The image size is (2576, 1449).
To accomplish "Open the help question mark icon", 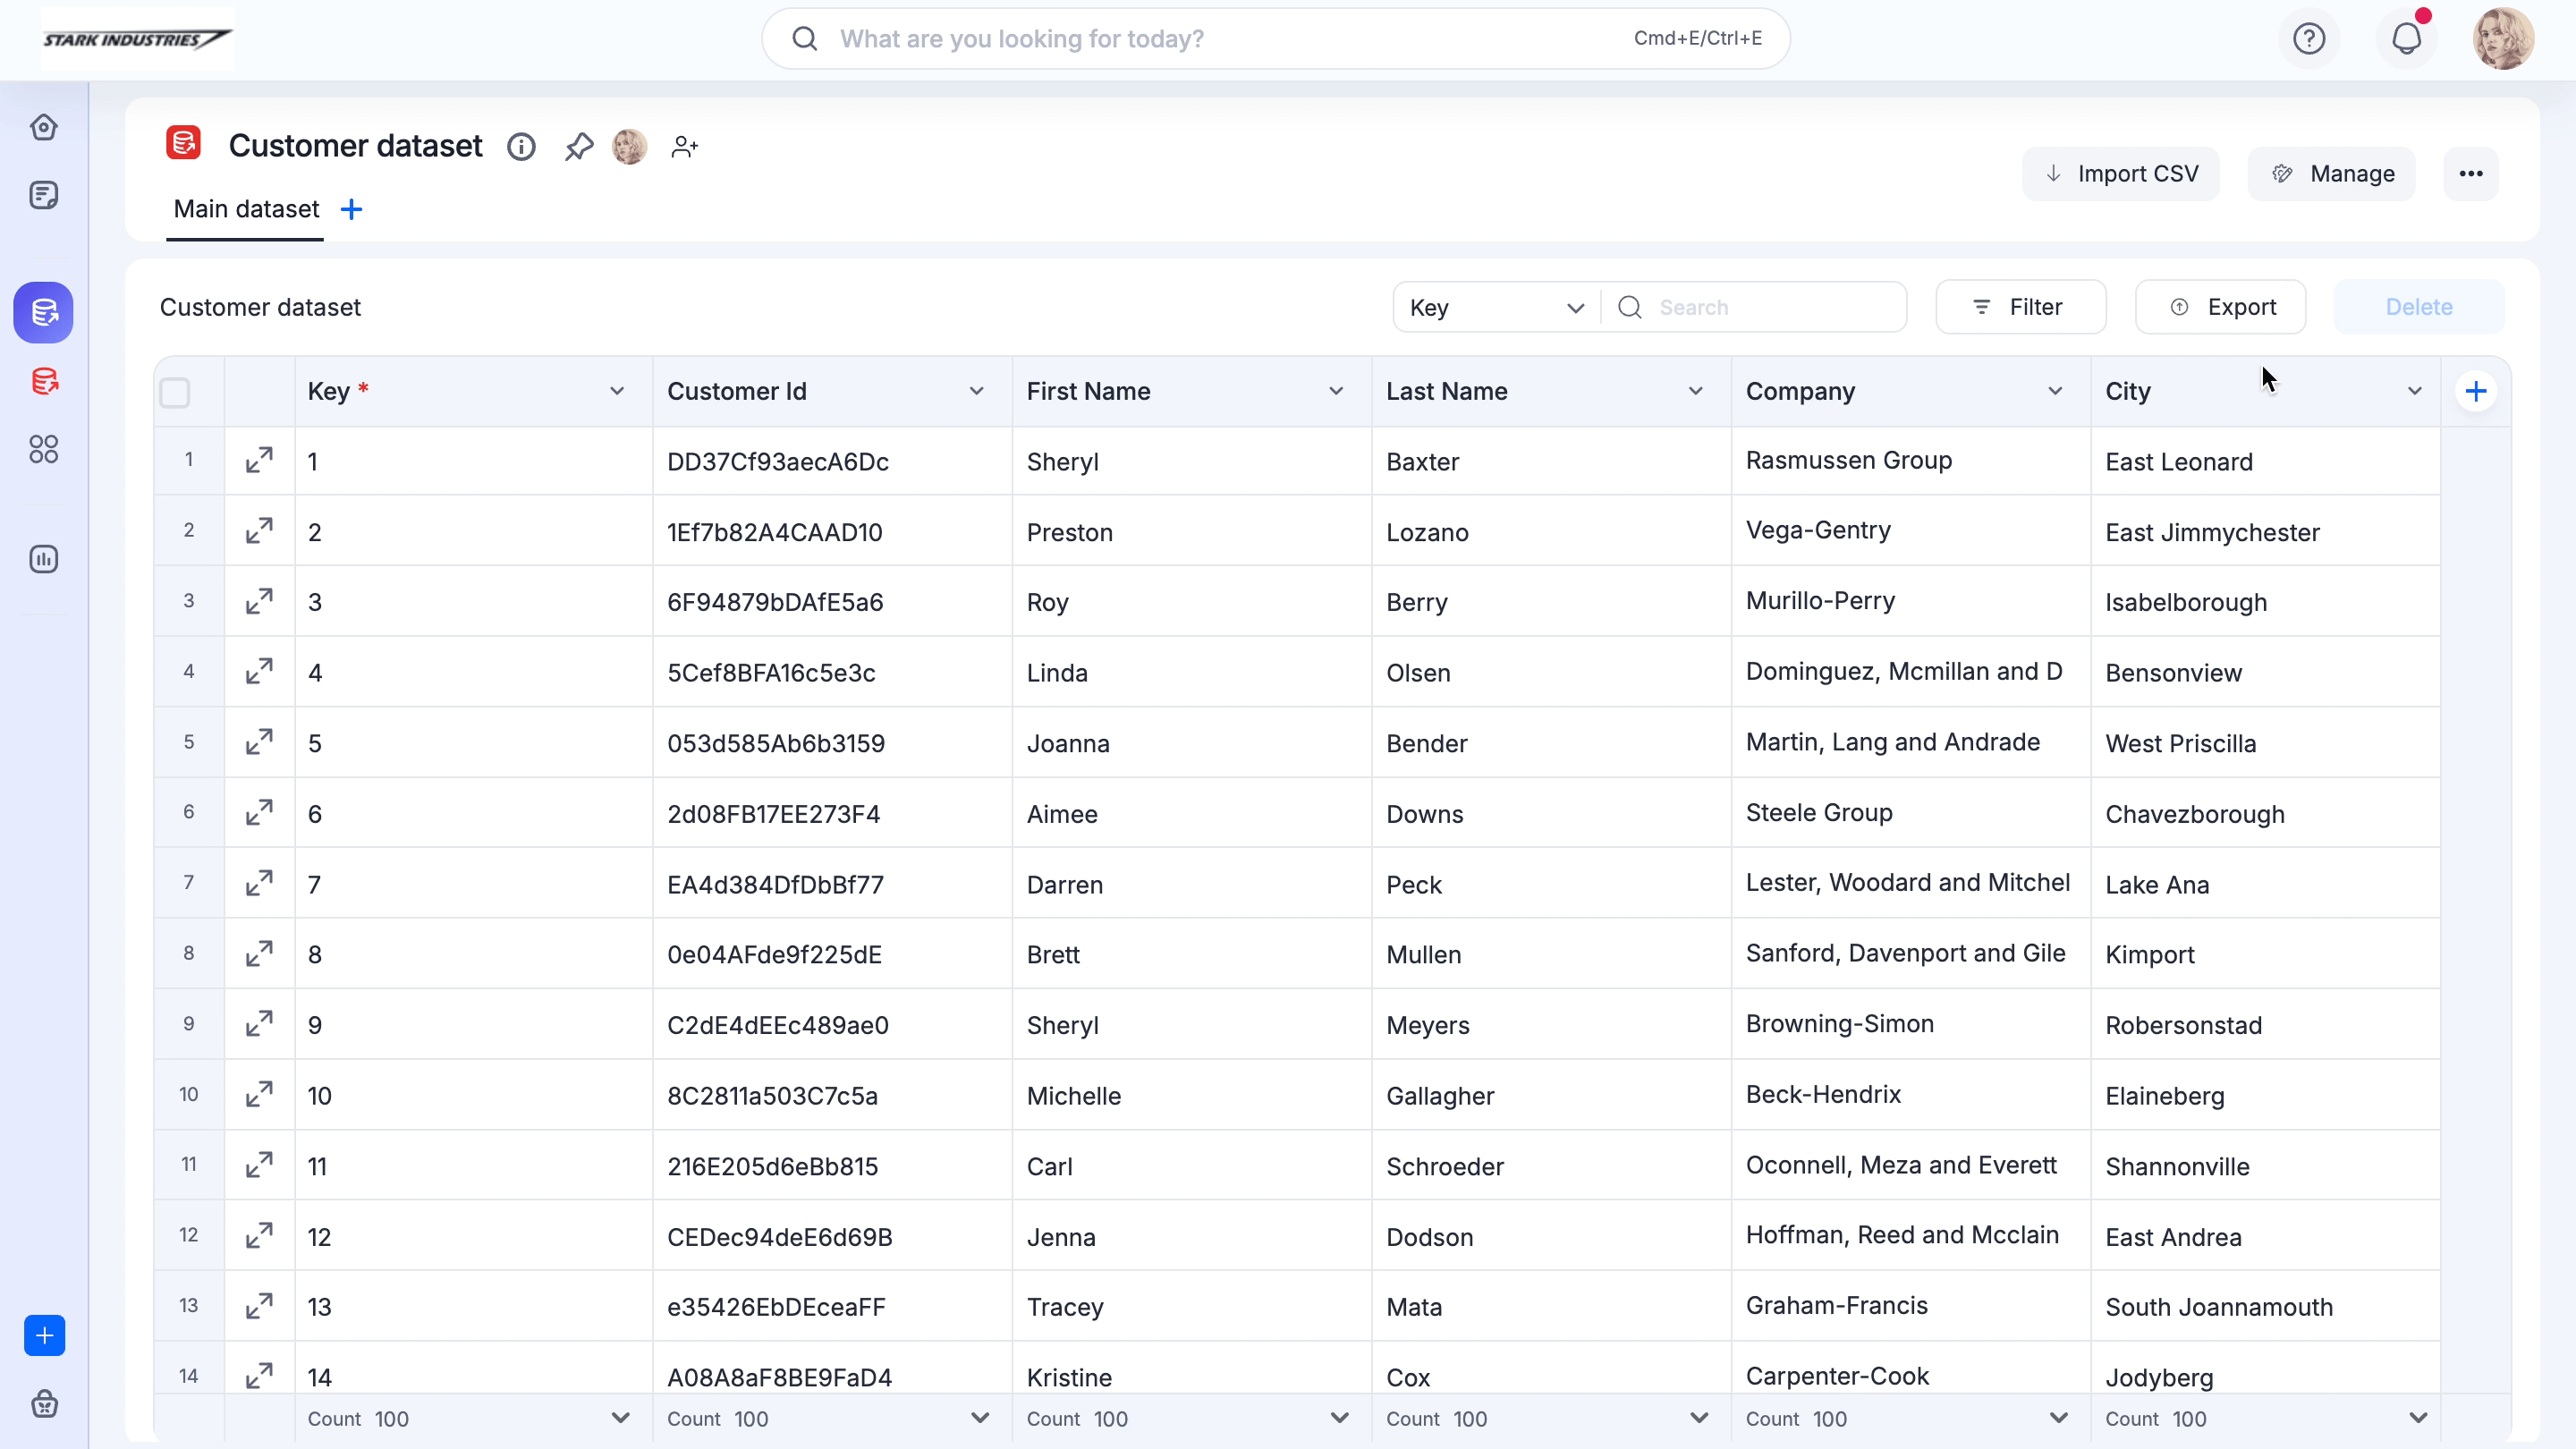I will pyautogui.click(x=2309, y=39).
